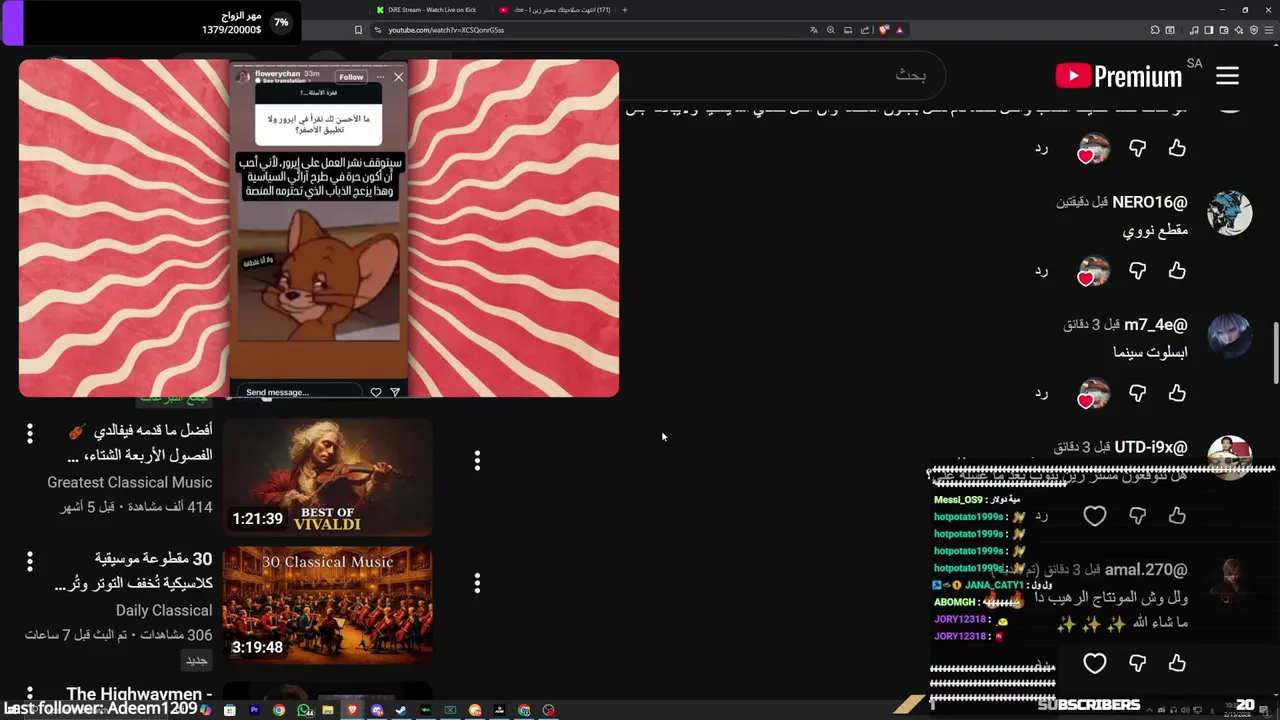Click the translate page icon
1280x720 pixels.
coord(814,30)
